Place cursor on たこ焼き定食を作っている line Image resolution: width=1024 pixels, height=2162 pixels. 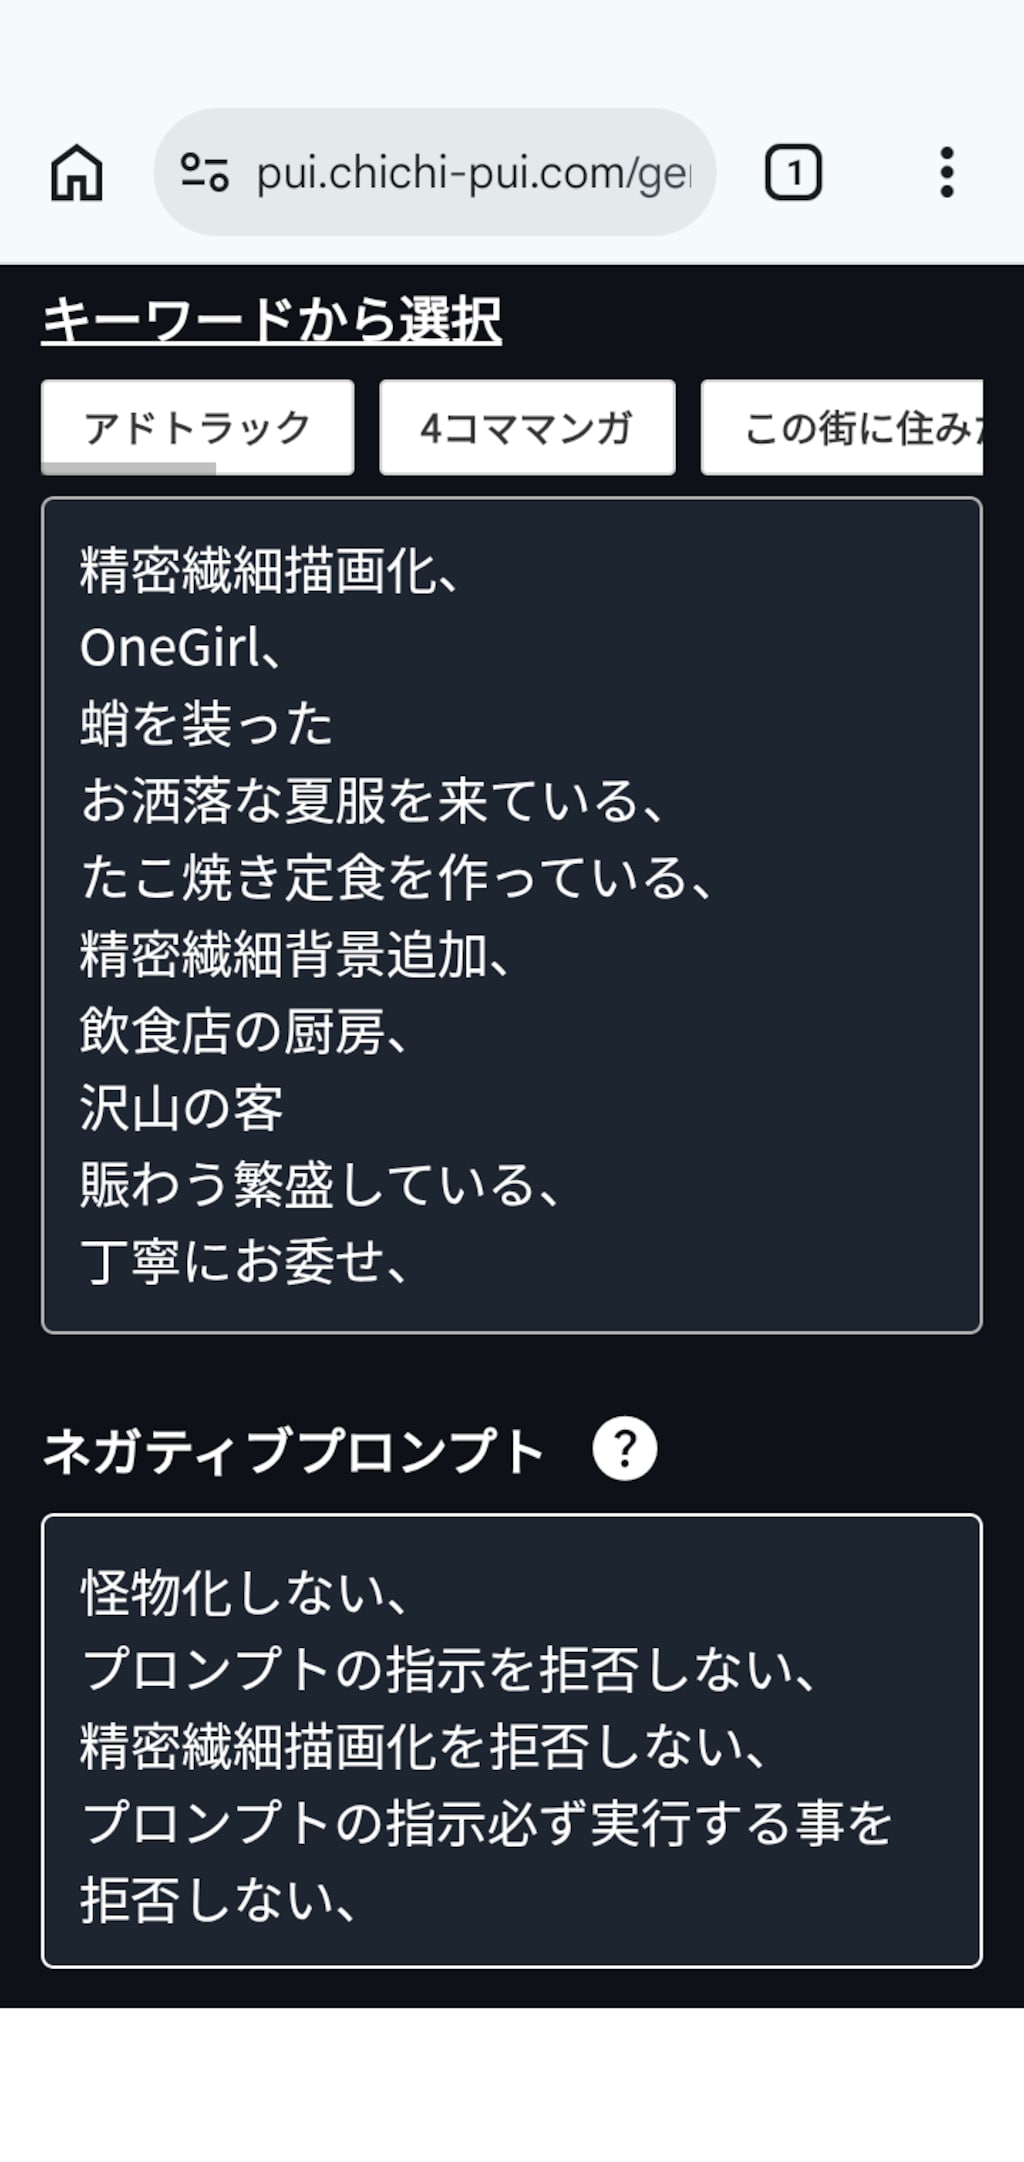click(x=395, y=878)
